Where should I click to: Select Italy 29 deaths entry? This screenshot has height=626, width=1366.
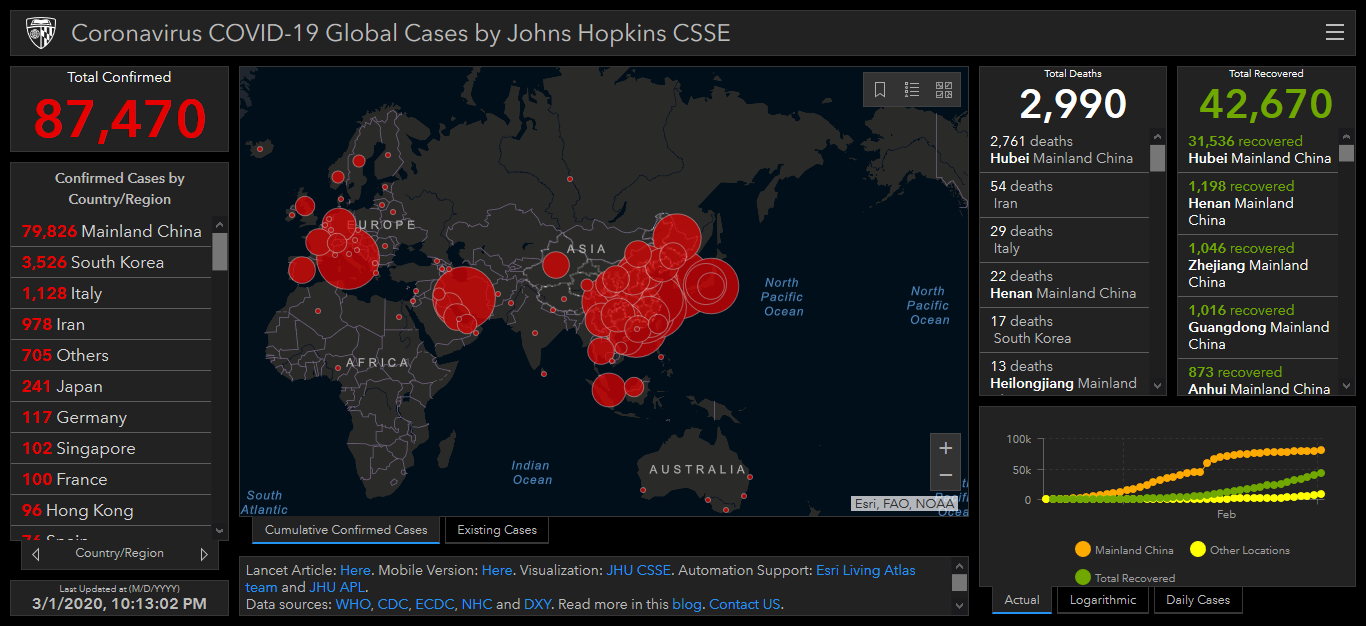click(1064, 240)
